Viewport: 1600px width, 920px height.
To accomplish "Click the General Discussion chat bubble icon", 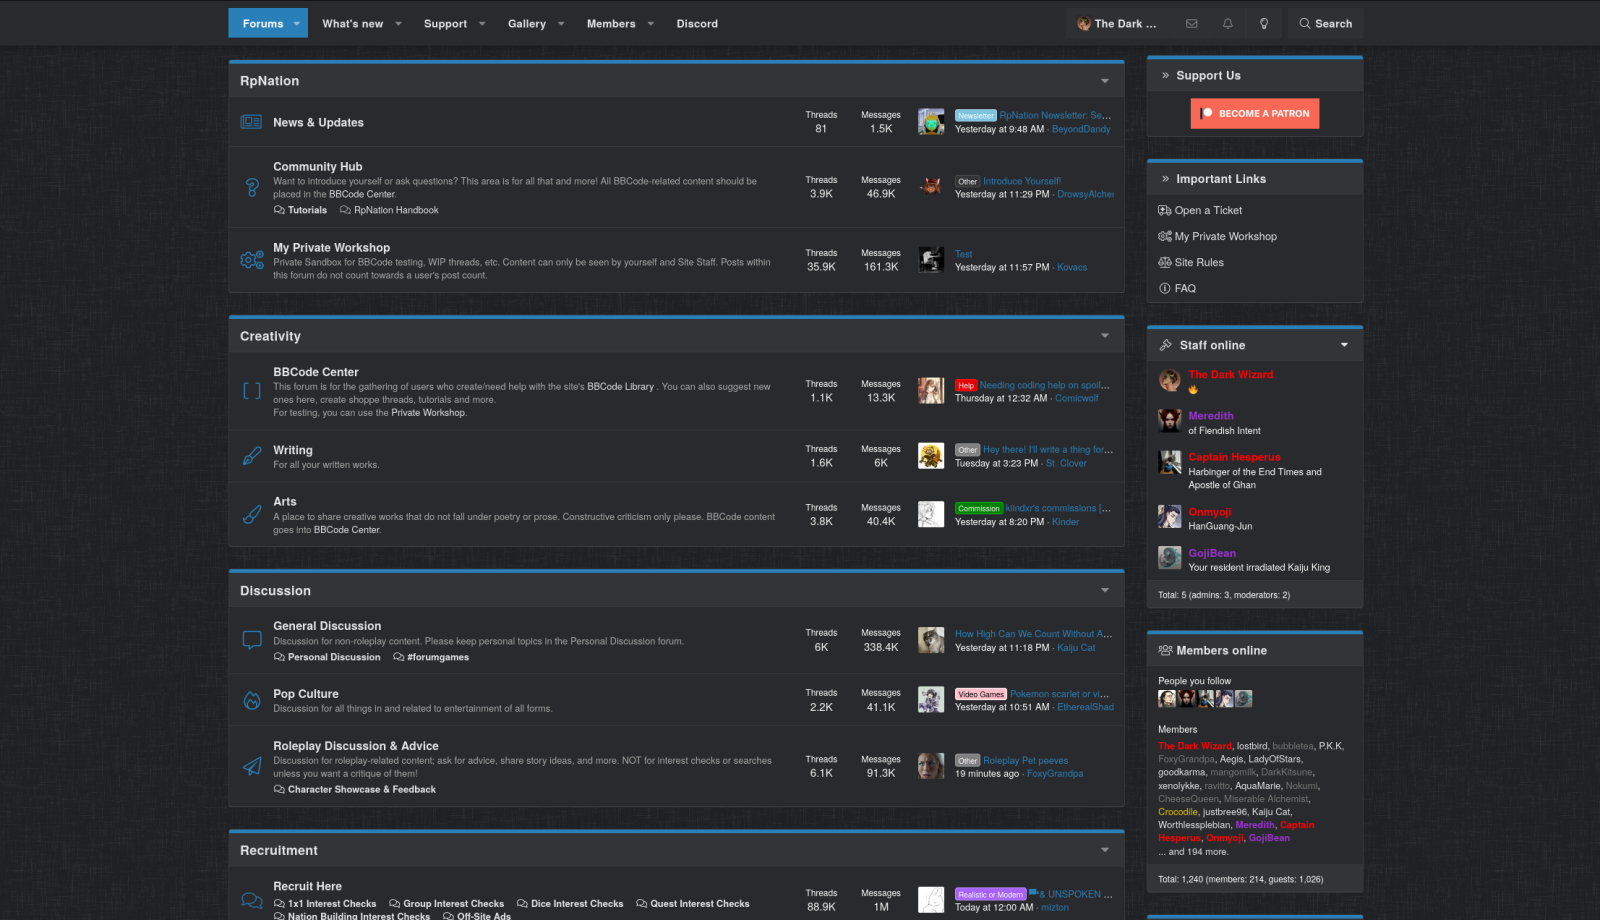I will point(252,640).
